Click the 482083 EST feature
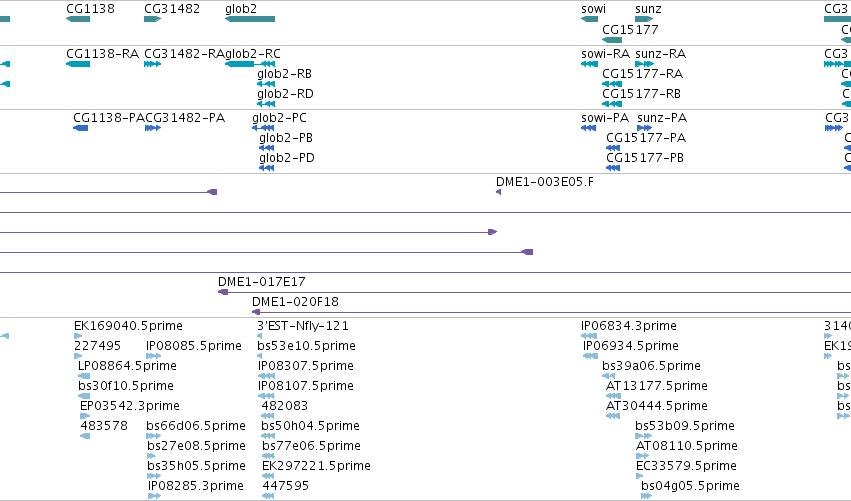The image size is (851, 501). point(268,416)
